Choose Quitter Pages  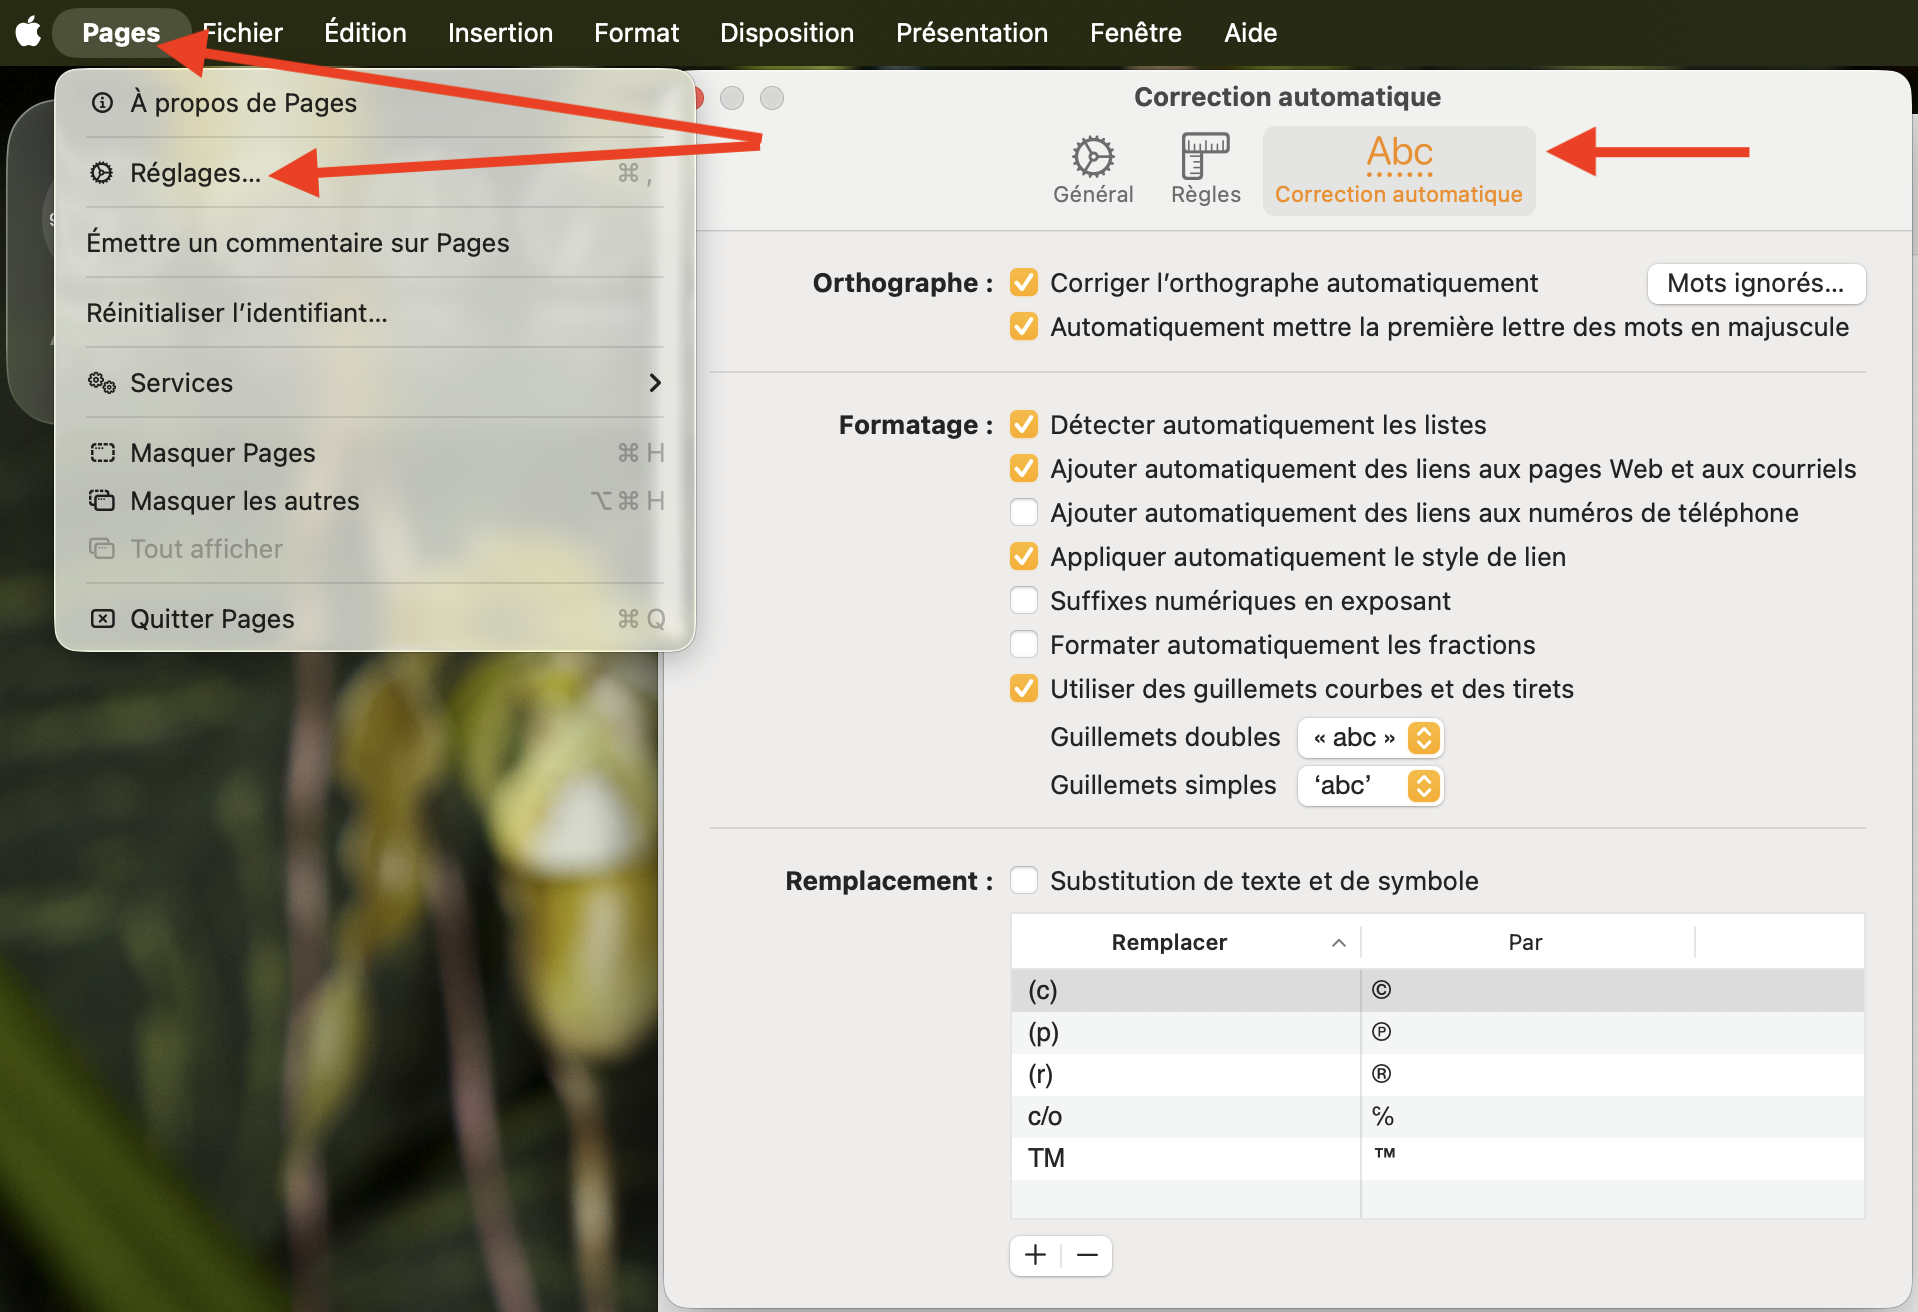[x=375, y=619]
